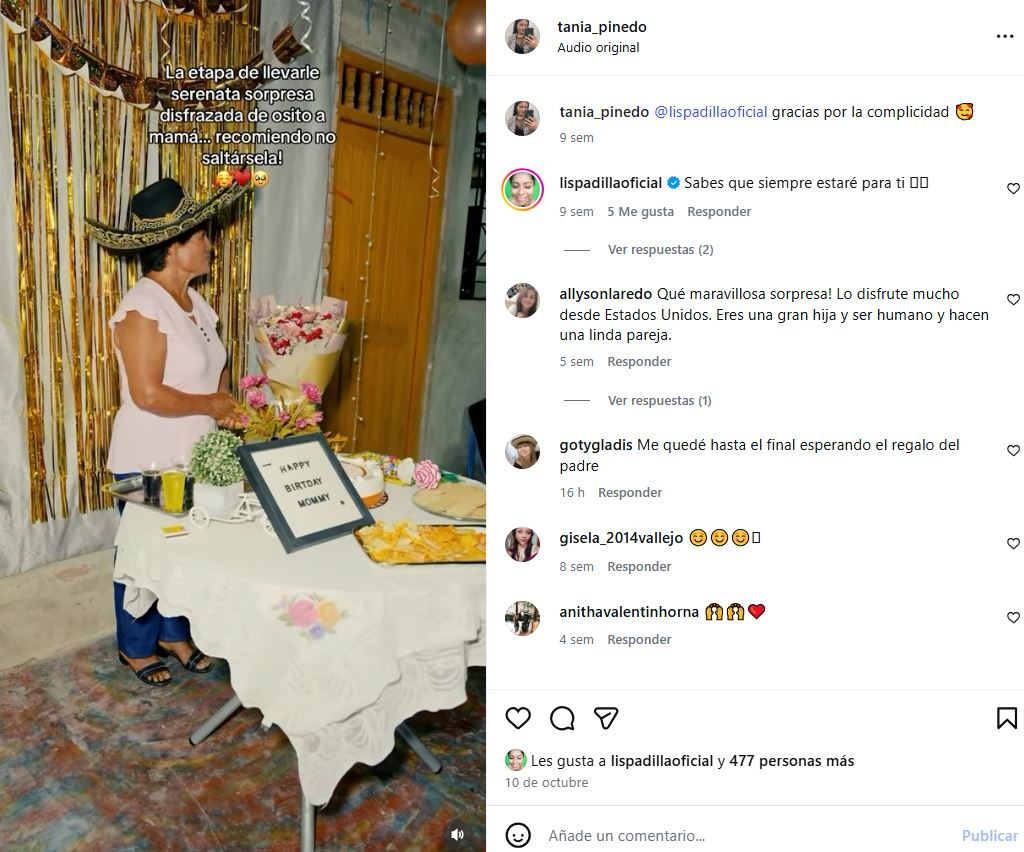Open the emoji picker in the comment box
The width and height of the screenshot is (1024, 852).
[518, 835]
